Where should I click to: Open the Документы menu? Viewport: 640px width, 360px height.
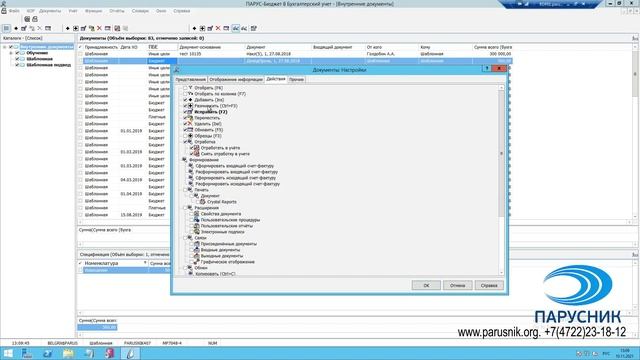tap(50, 11)
